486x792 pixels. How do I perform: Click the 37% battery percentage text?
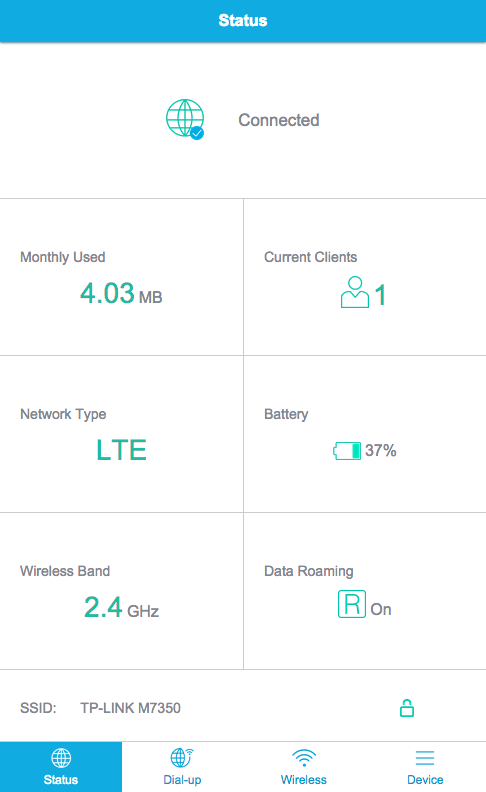click(x=381, y=450)
